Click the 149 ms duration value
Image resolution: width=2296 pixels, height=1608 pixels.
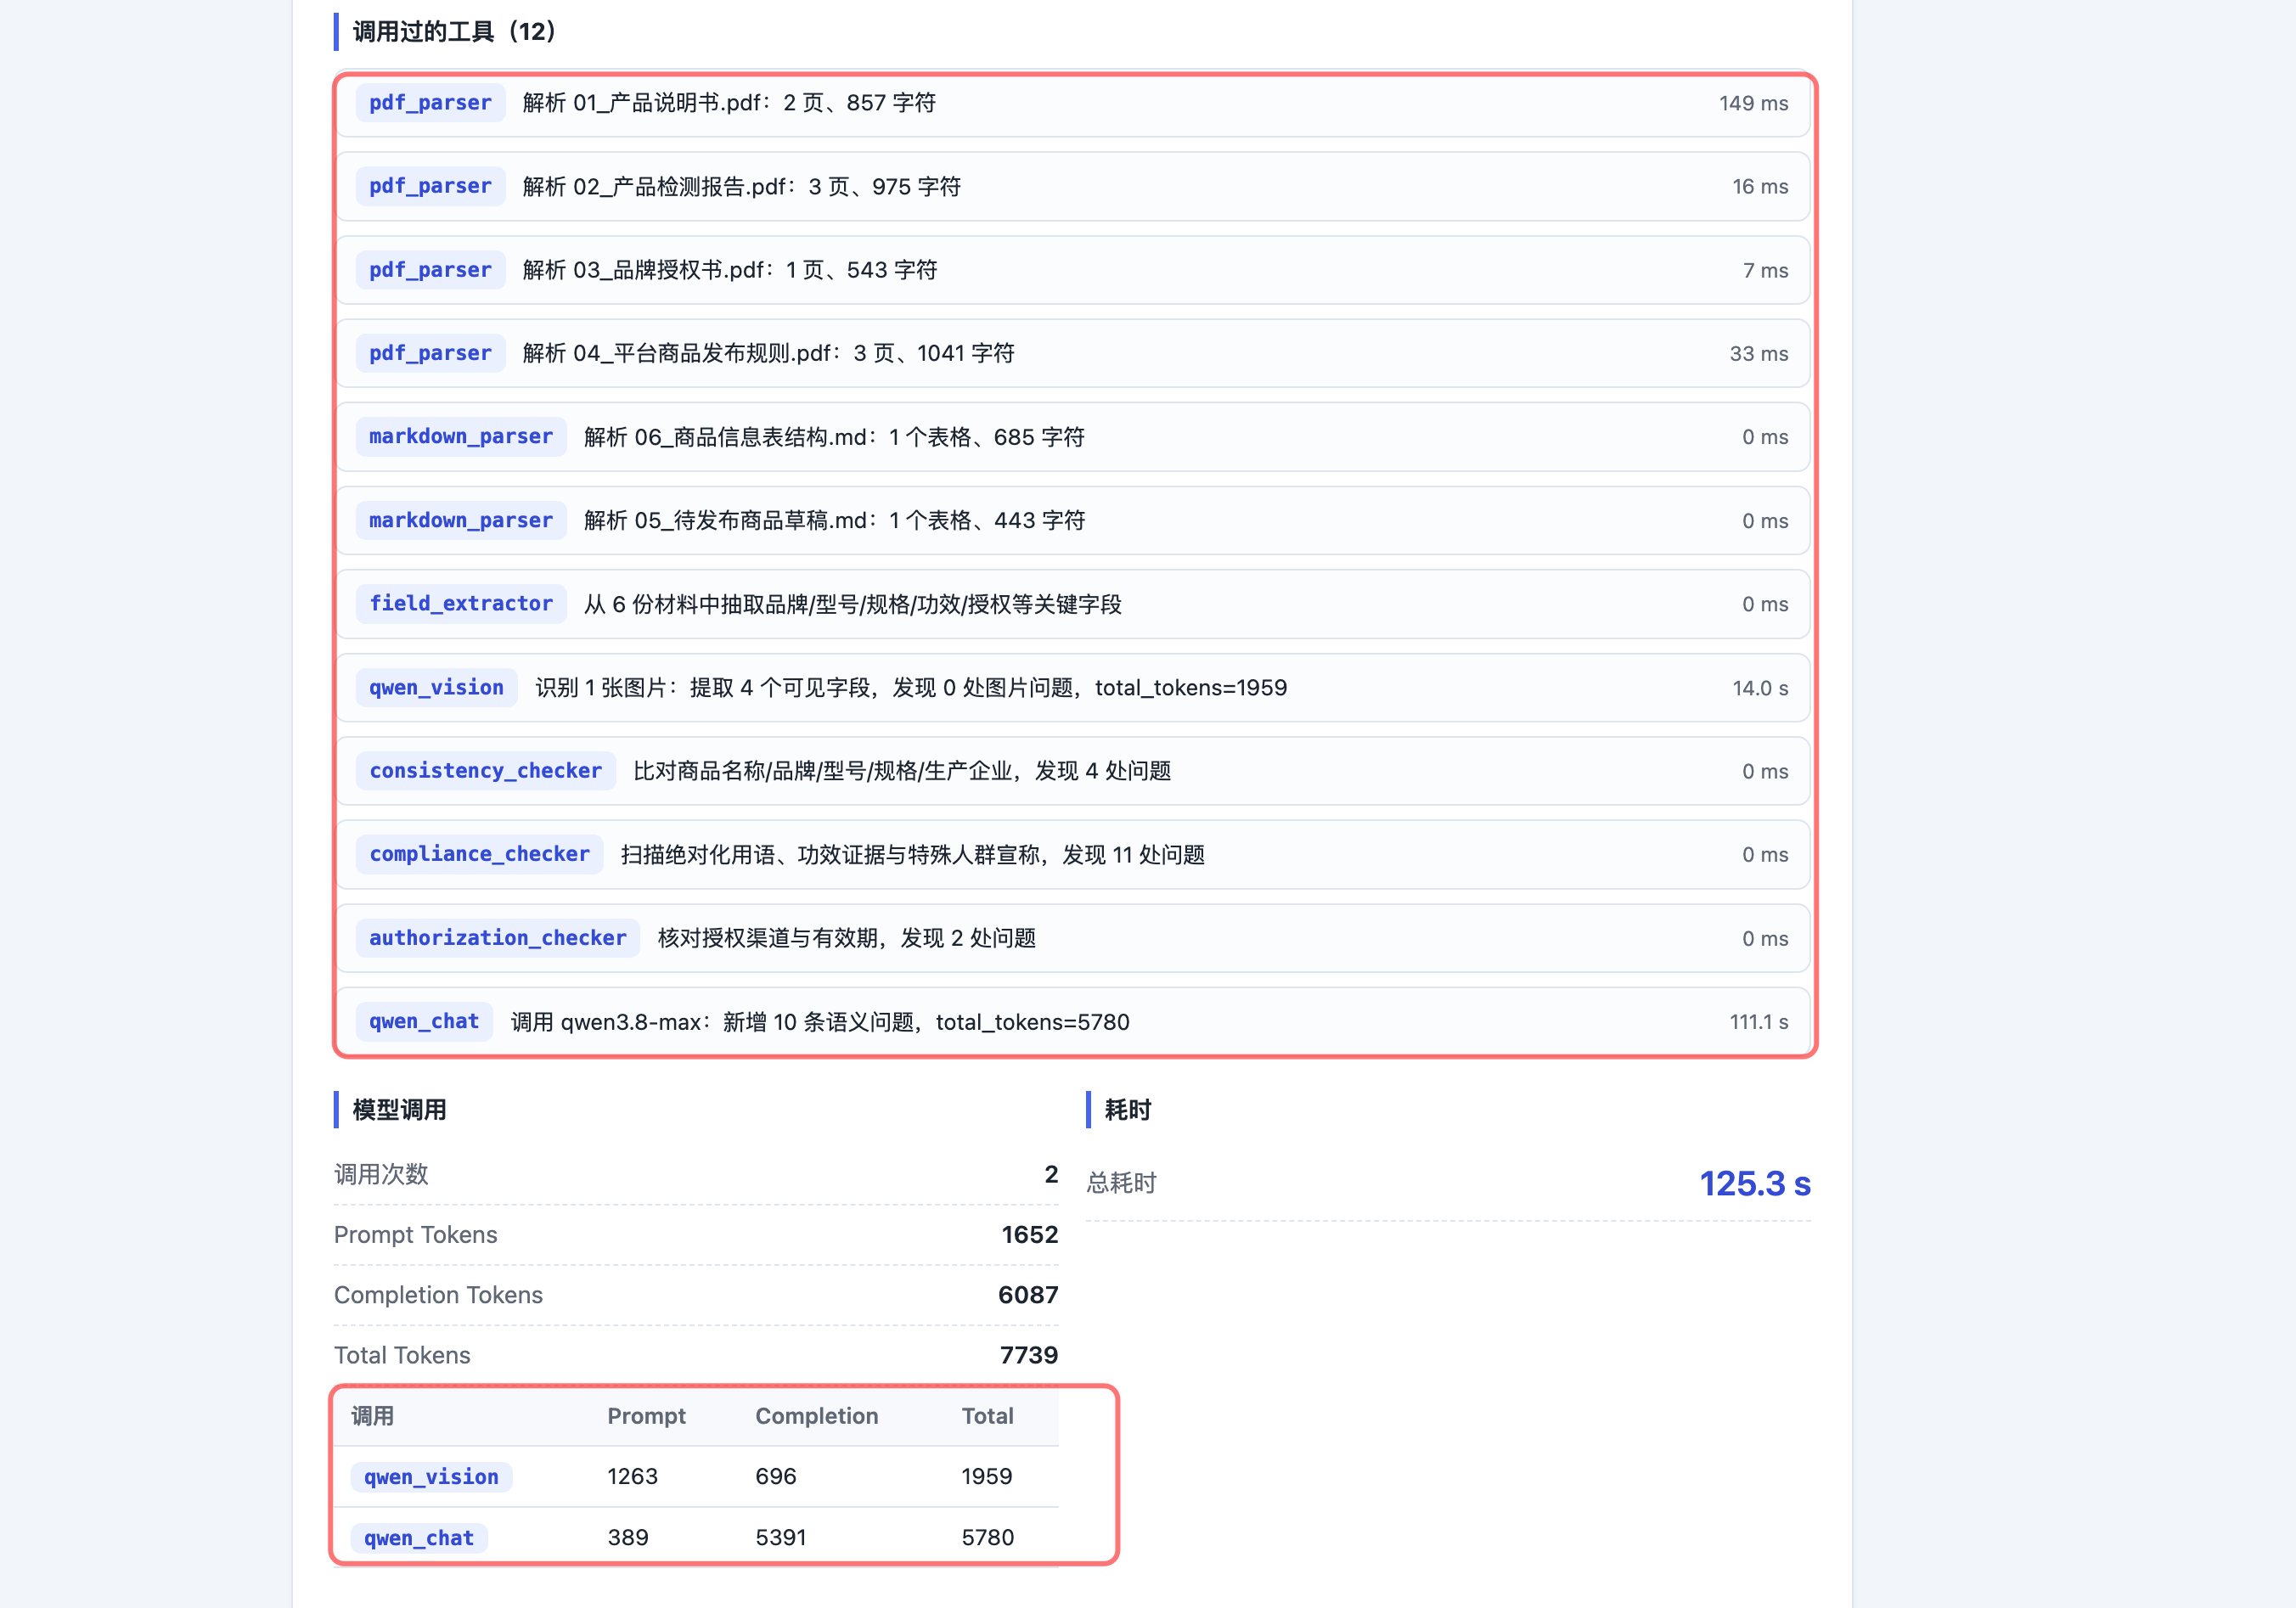(x=1753, y=103)
